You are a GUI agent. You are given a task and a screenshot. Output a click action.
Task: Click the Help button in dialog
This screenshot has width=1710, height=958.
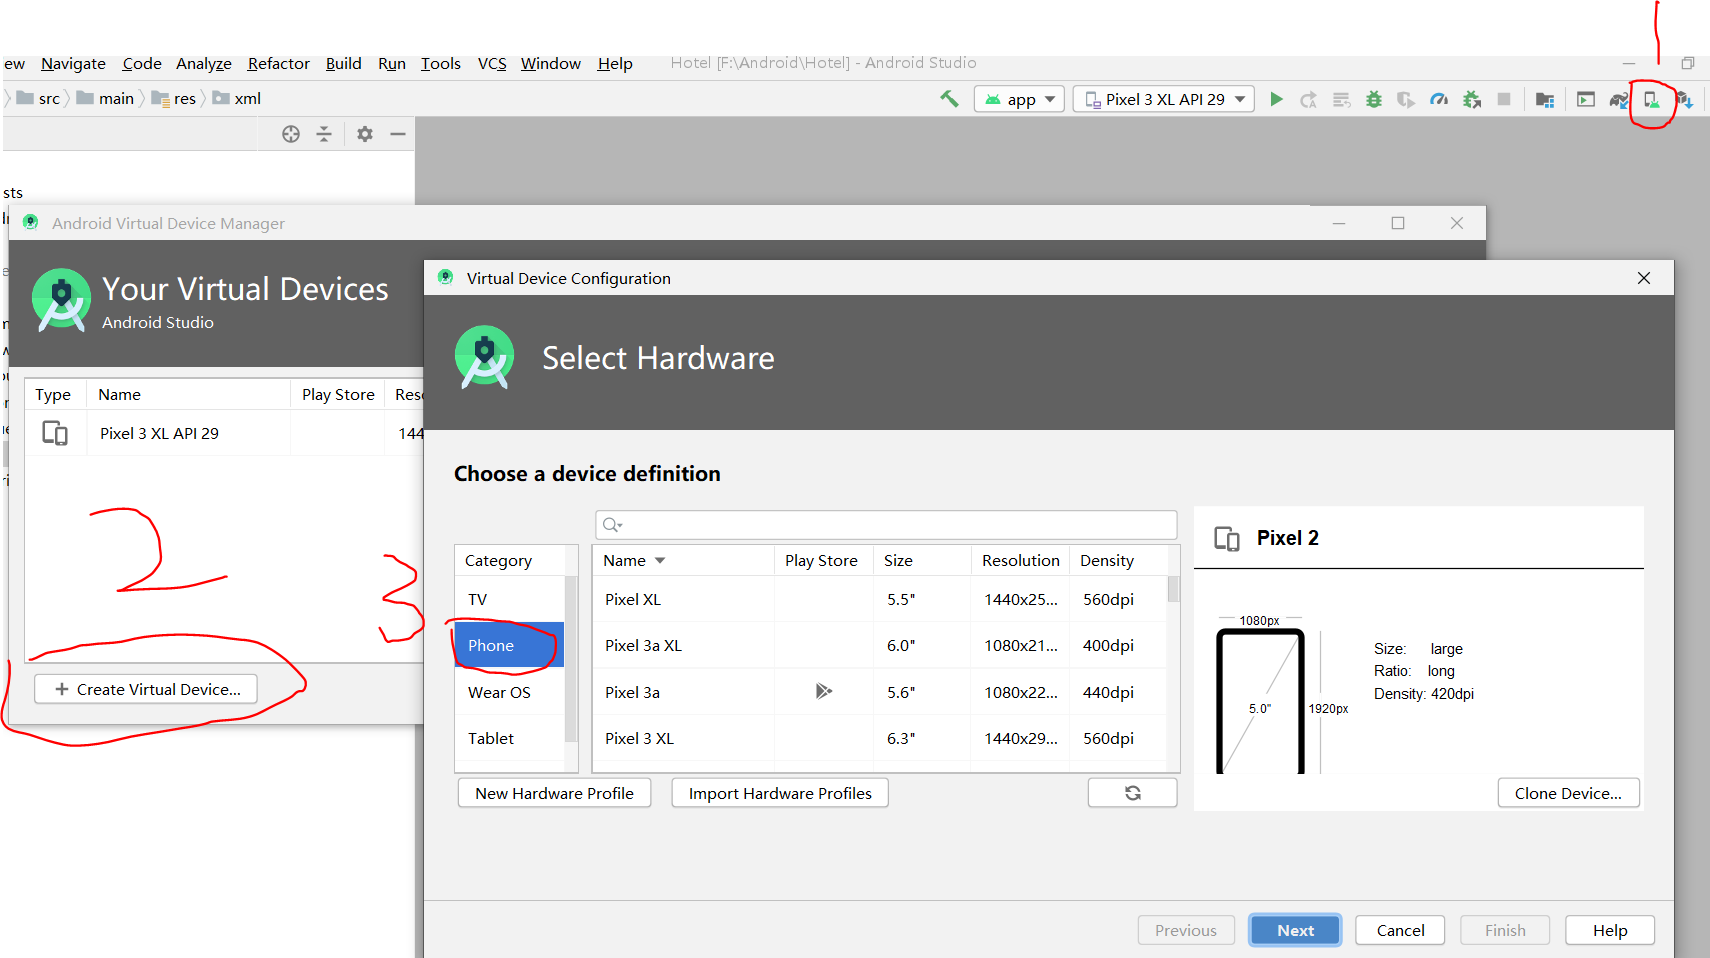(1610, 930)
